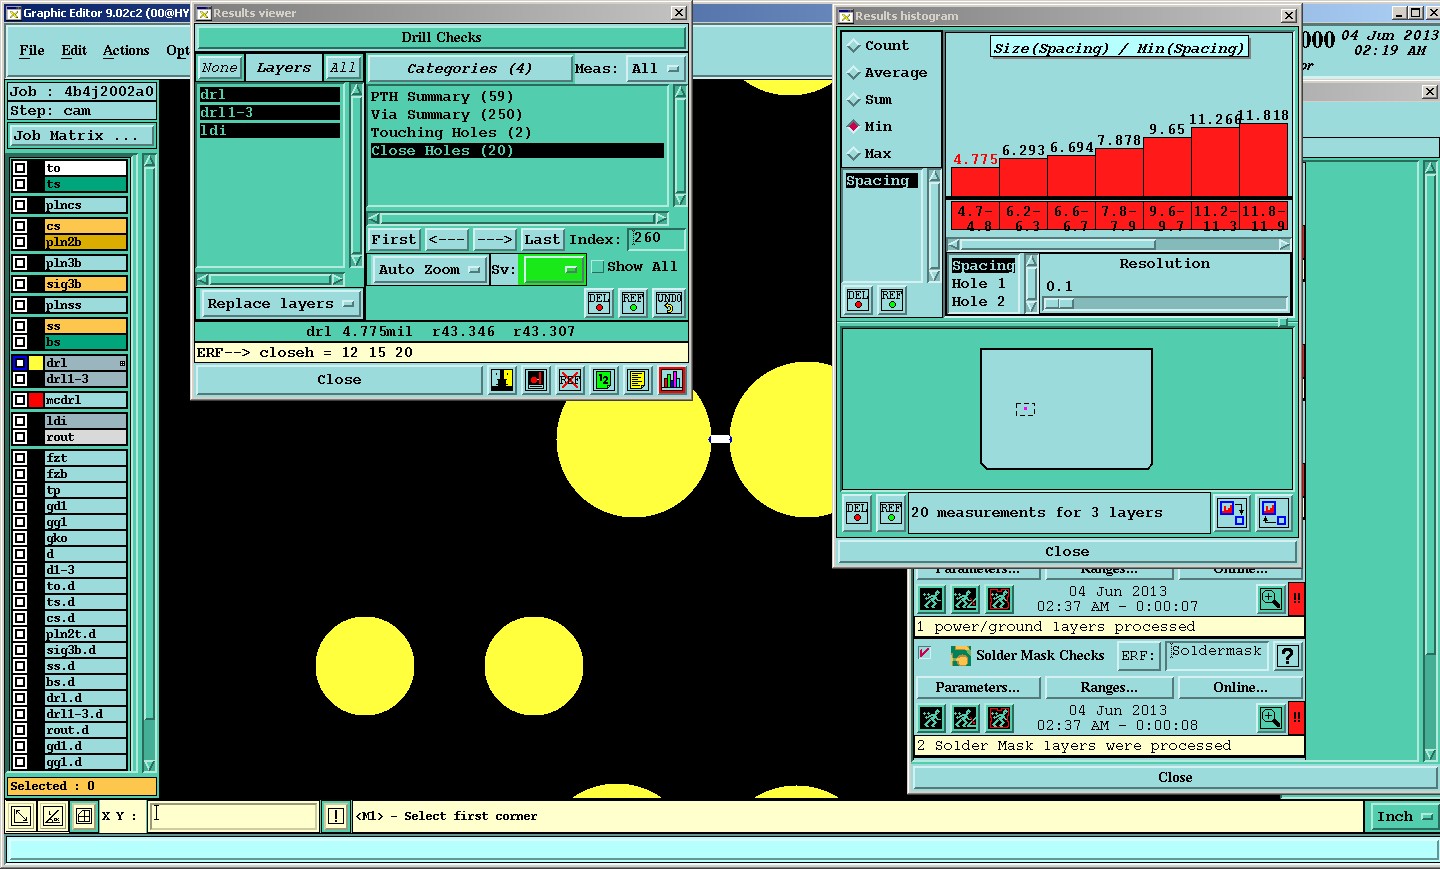The height and width of the screenshot is (869, 1440).
Task: Click the crossed-out REF icon in Results viewer
Action: 570,380
